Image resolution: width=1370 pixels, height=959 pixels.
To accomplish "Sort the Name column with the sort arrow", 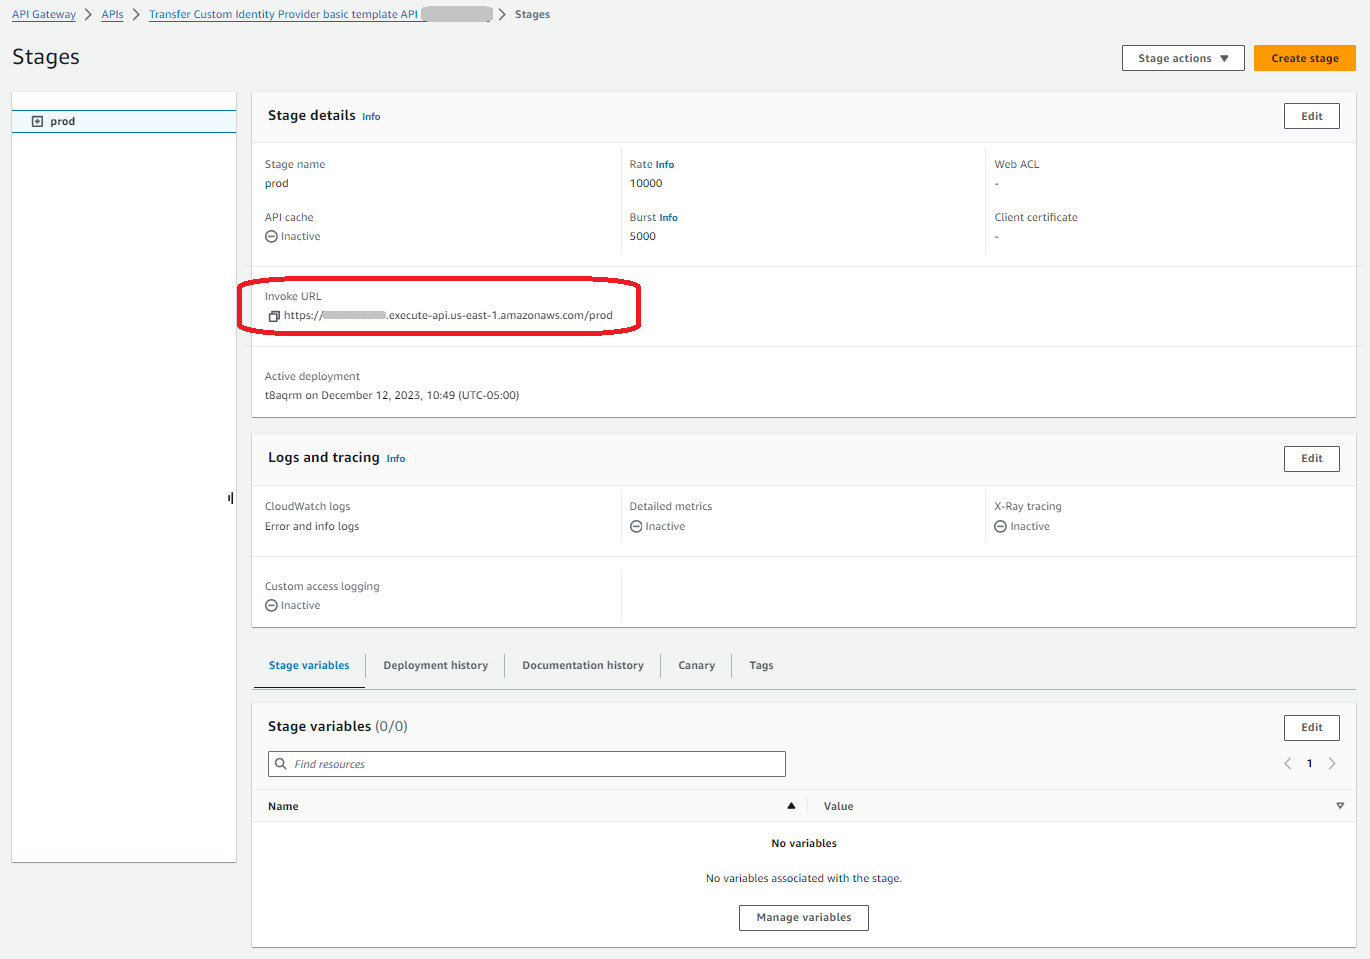I will point(791,805).
